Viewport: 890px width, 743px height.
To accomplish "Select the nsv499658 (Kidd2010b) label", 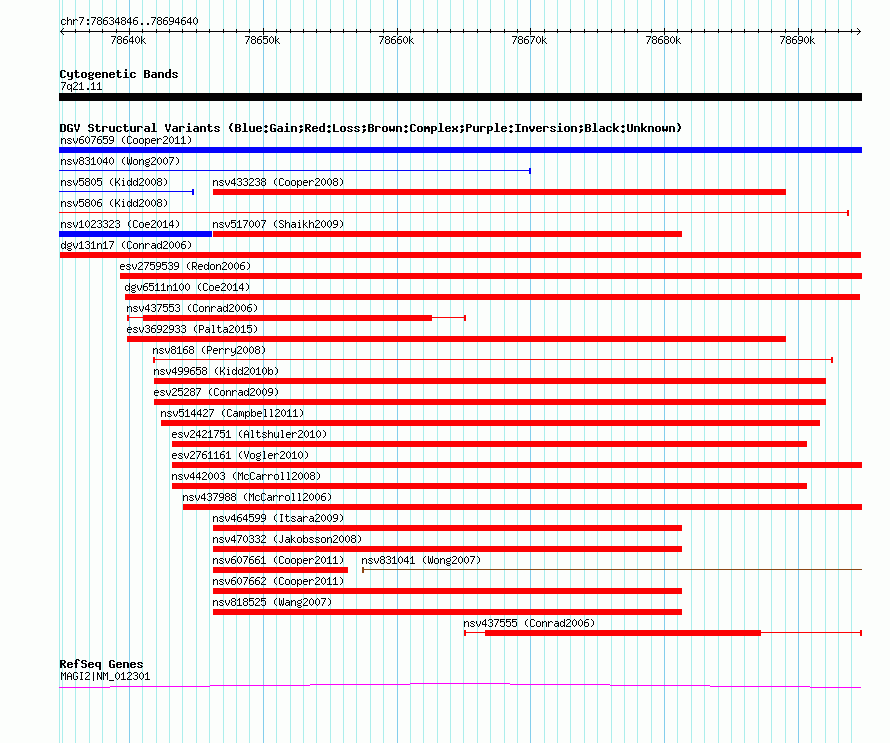I will [x=216, y=371].
